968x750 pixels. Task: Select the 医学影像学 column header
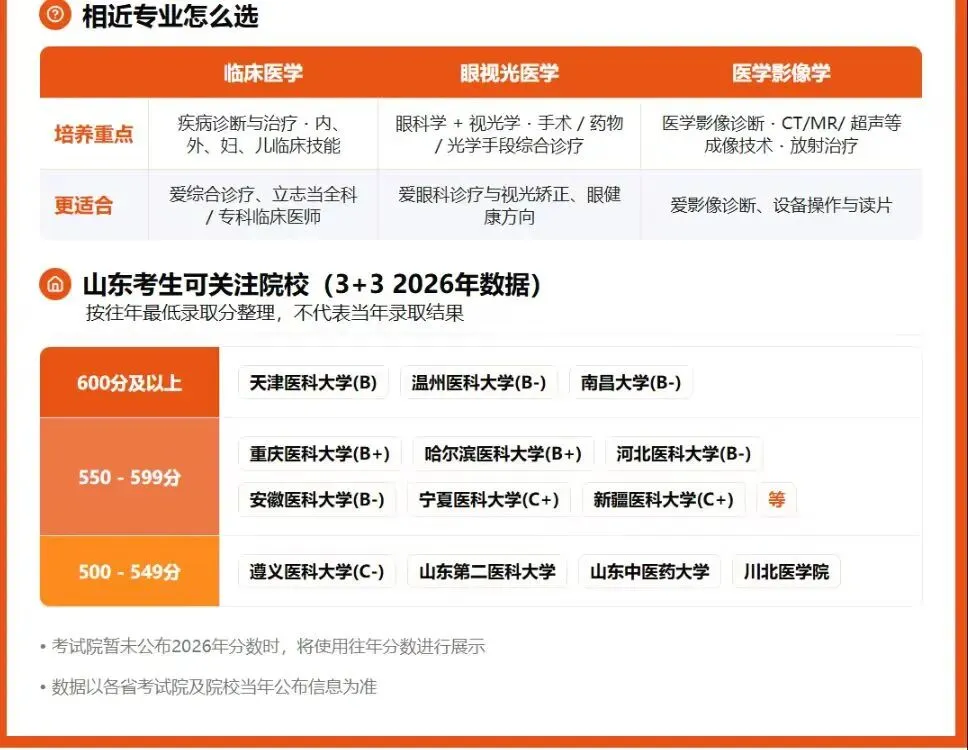click(x=781, y=73)
